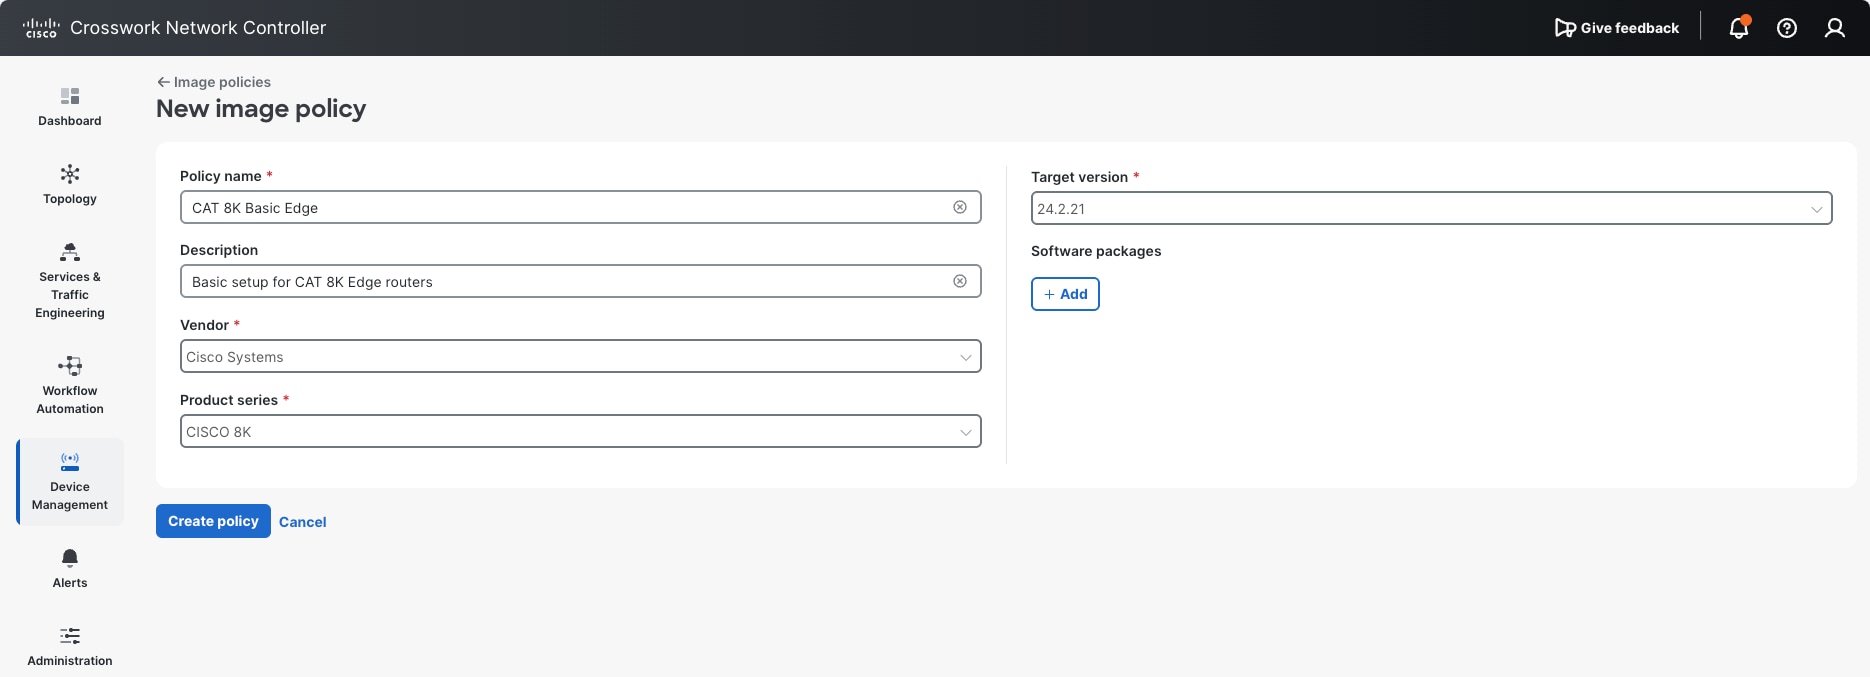Open help question mark icon
The image size is (1870, 677).
point(1787,28)
